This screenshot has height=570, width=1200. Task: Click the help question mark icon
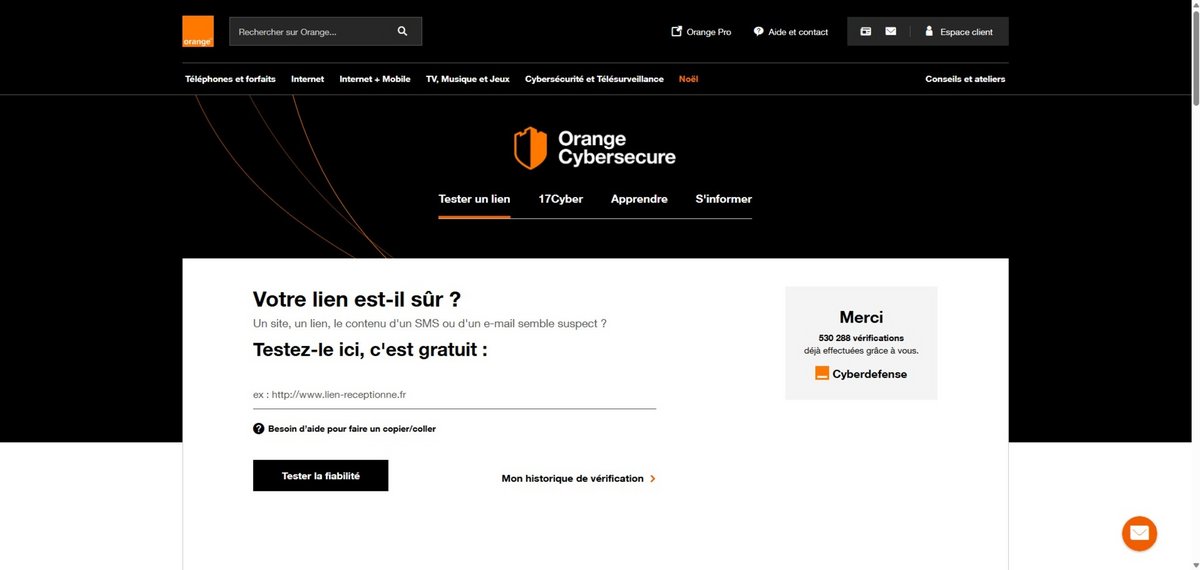click(259, 429)
